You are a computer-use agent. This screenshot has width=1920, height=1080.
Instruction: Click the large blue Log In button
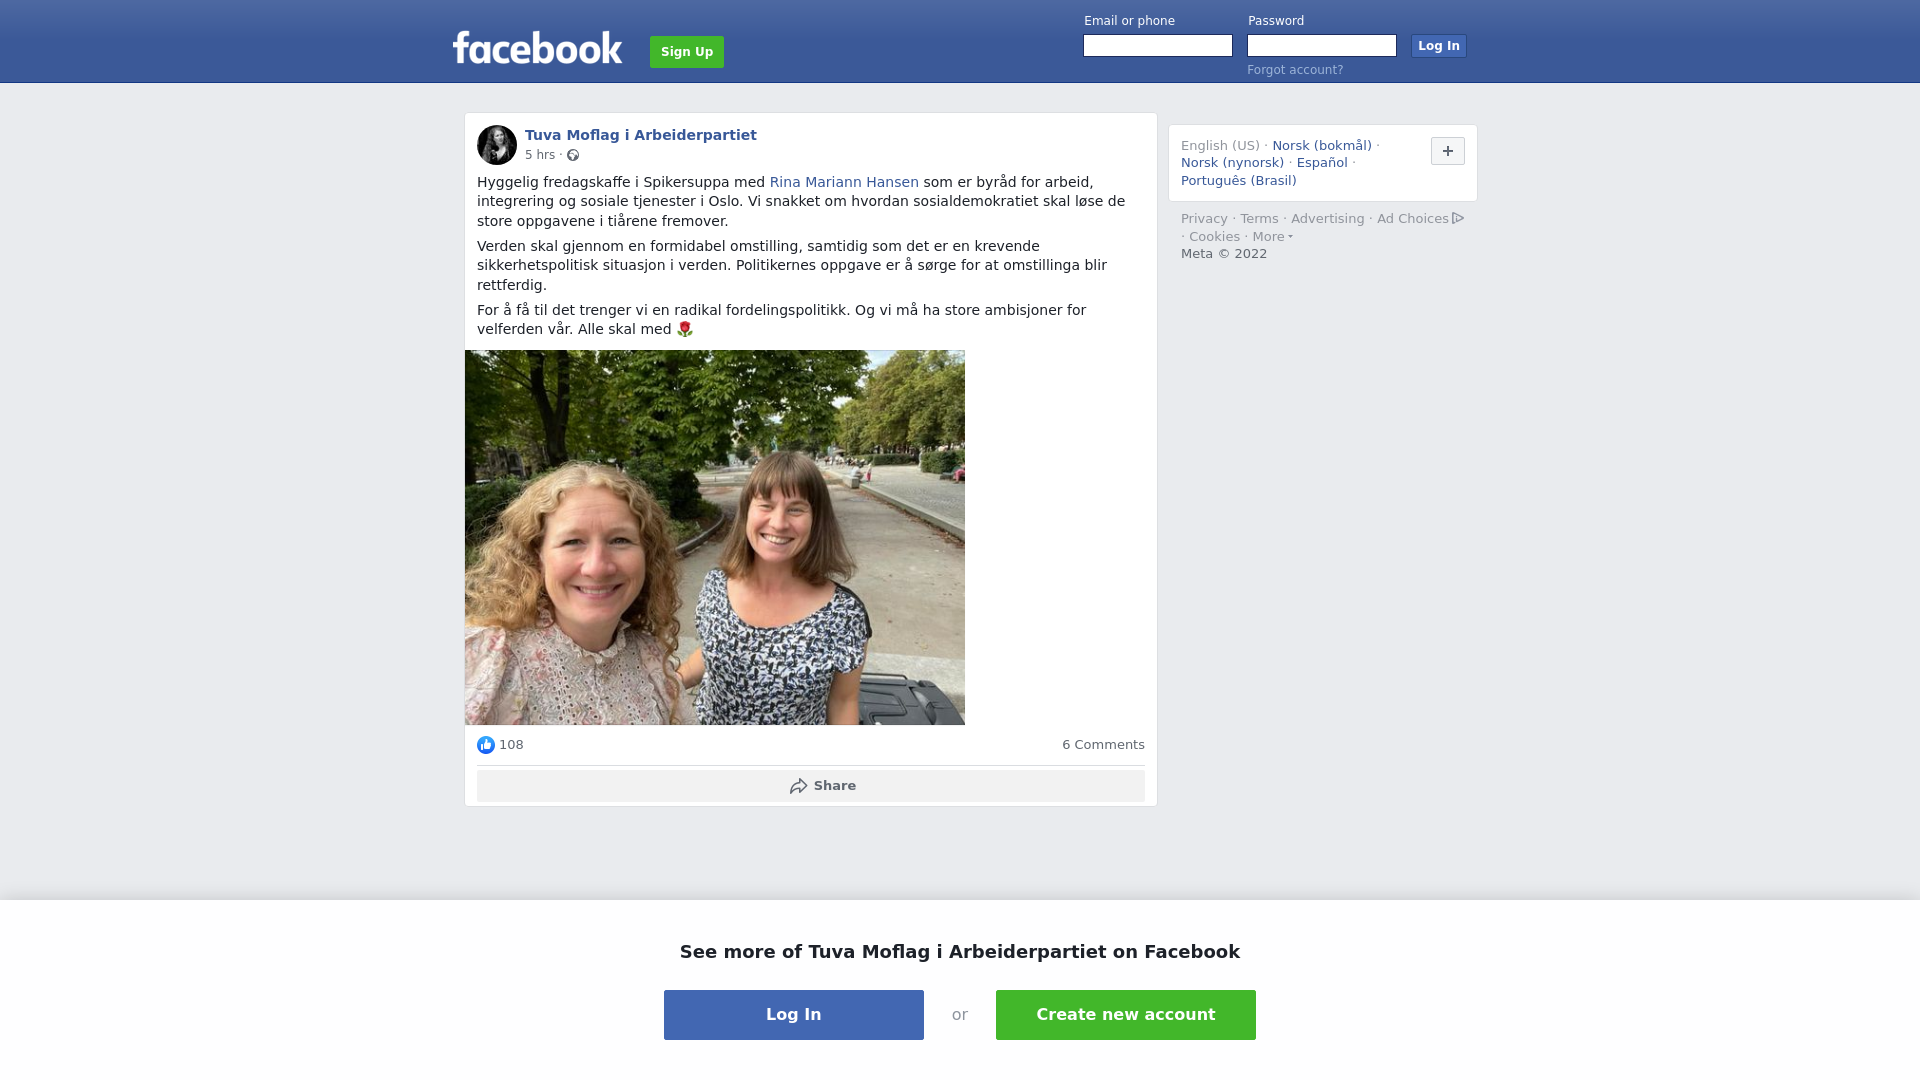(794, 1015)
